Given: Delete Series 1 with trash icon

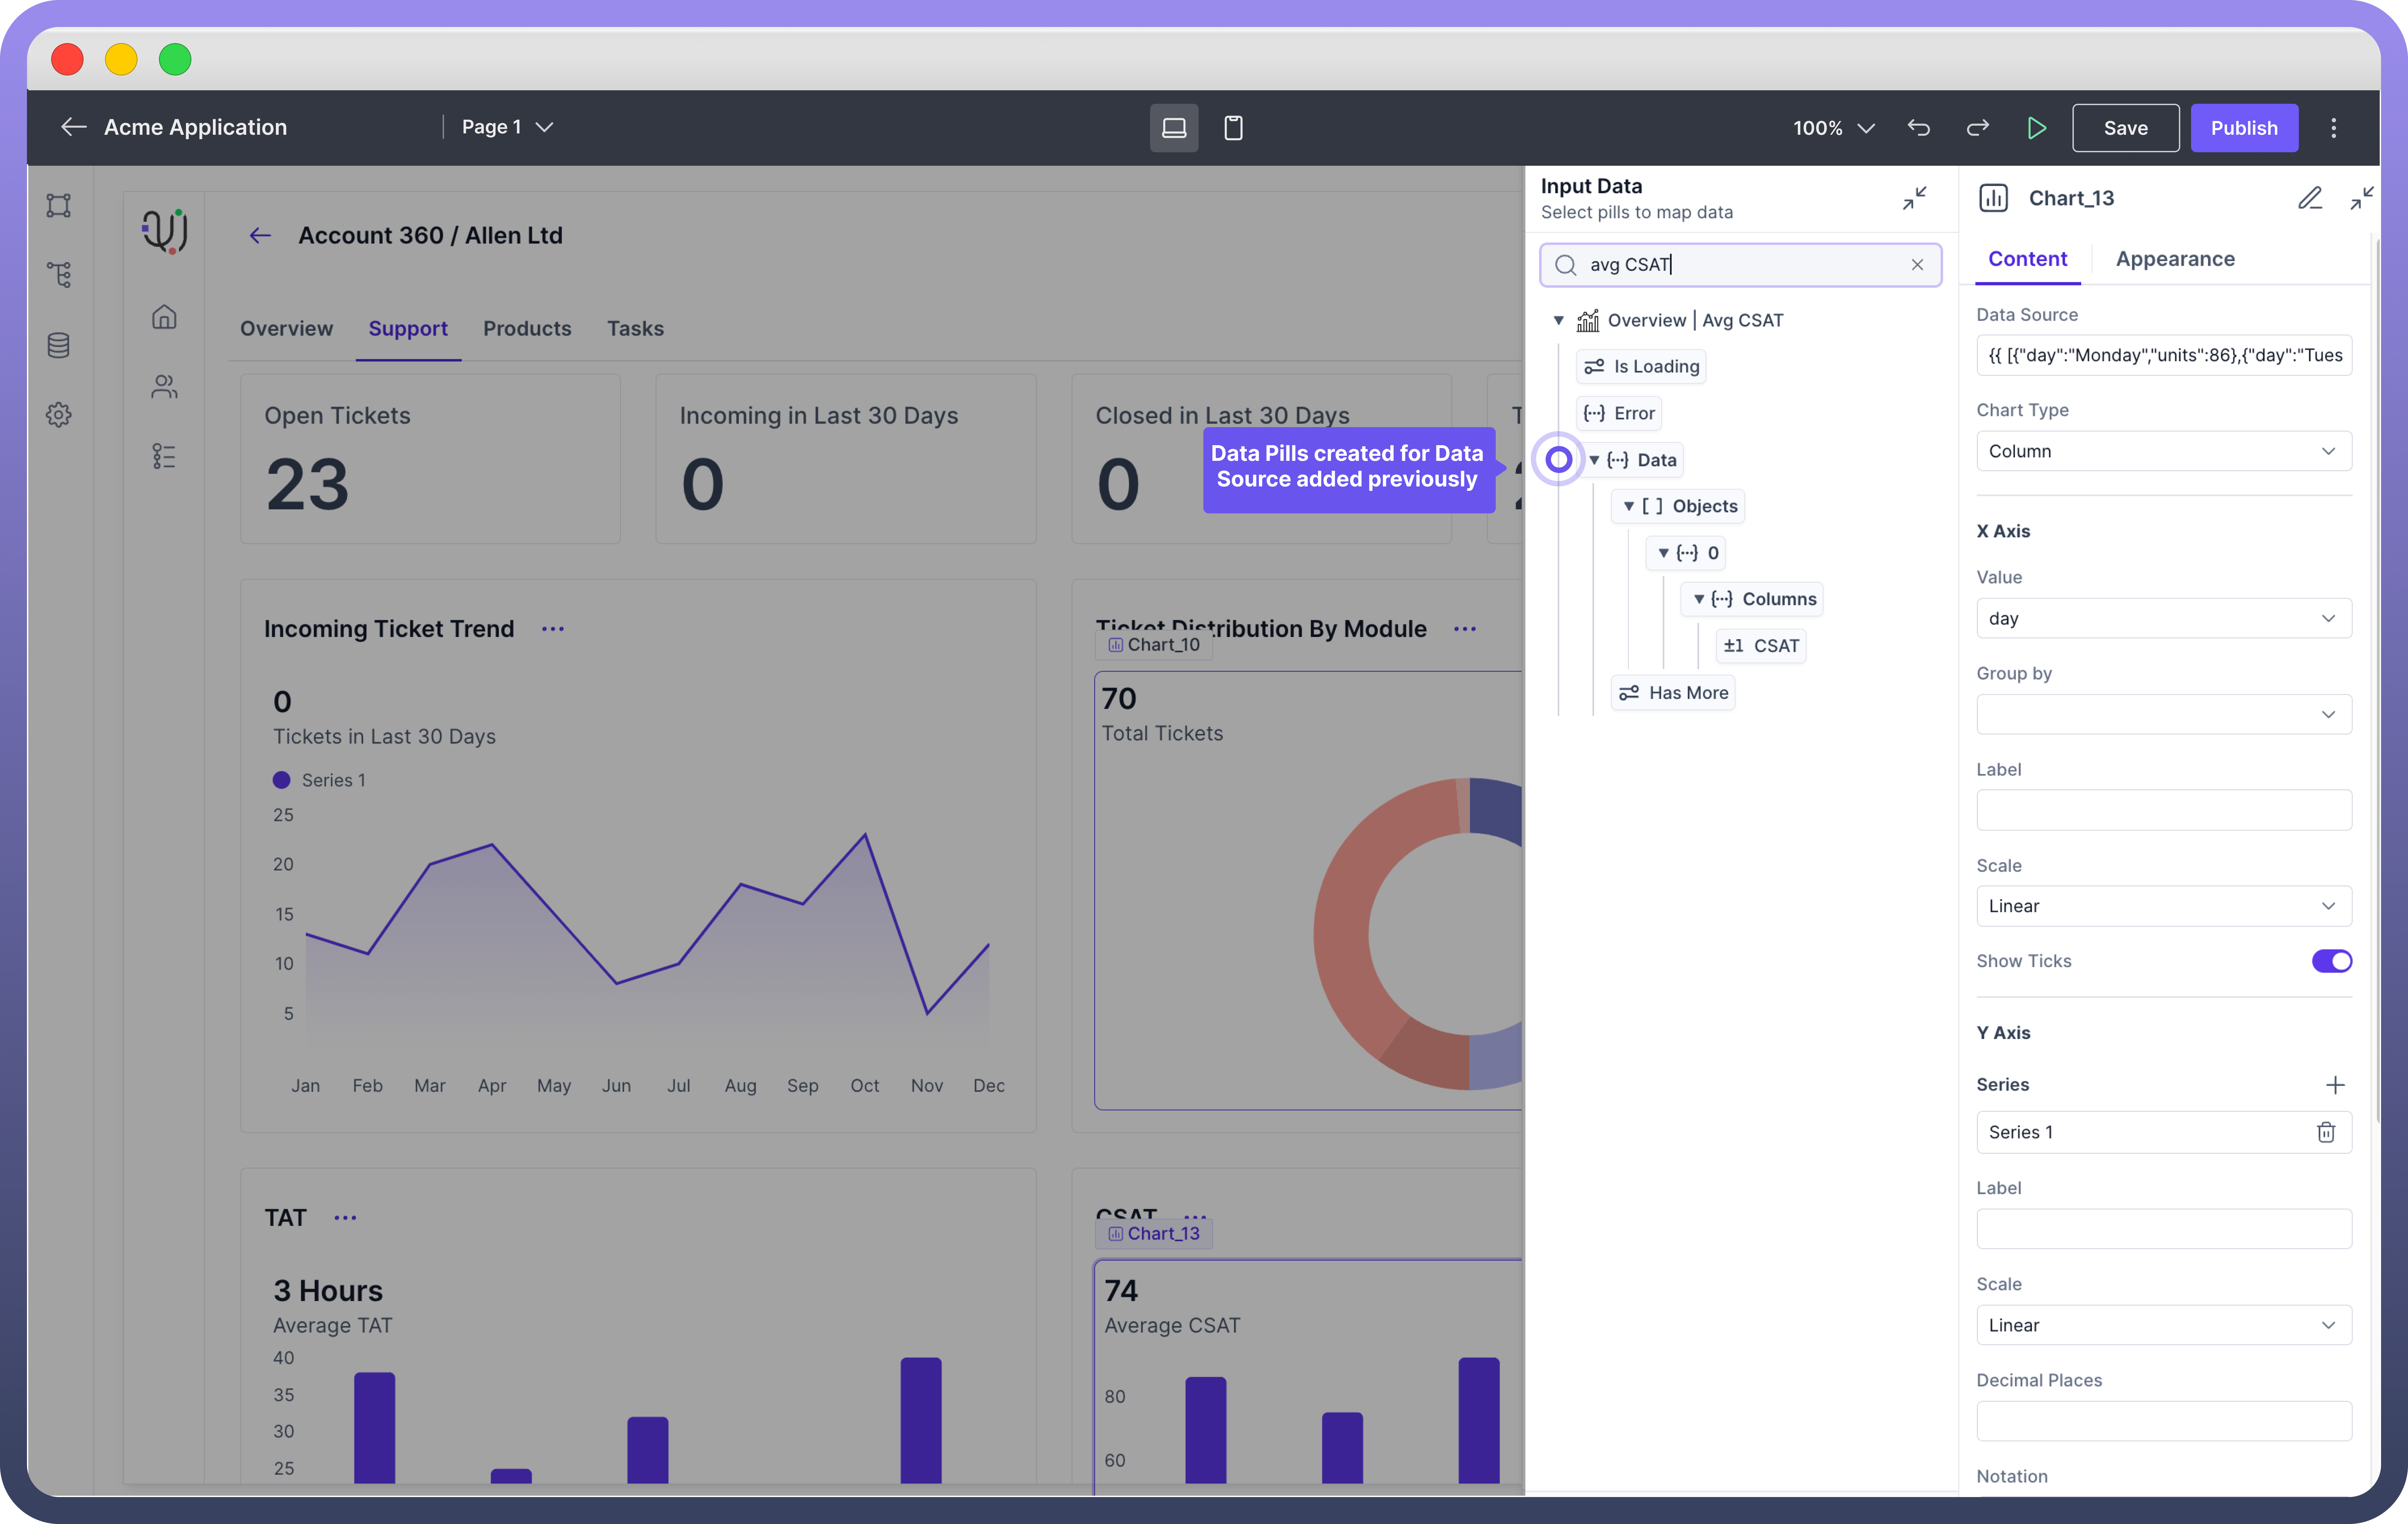Looking at the screenshot, I should coord(2326,1132).
